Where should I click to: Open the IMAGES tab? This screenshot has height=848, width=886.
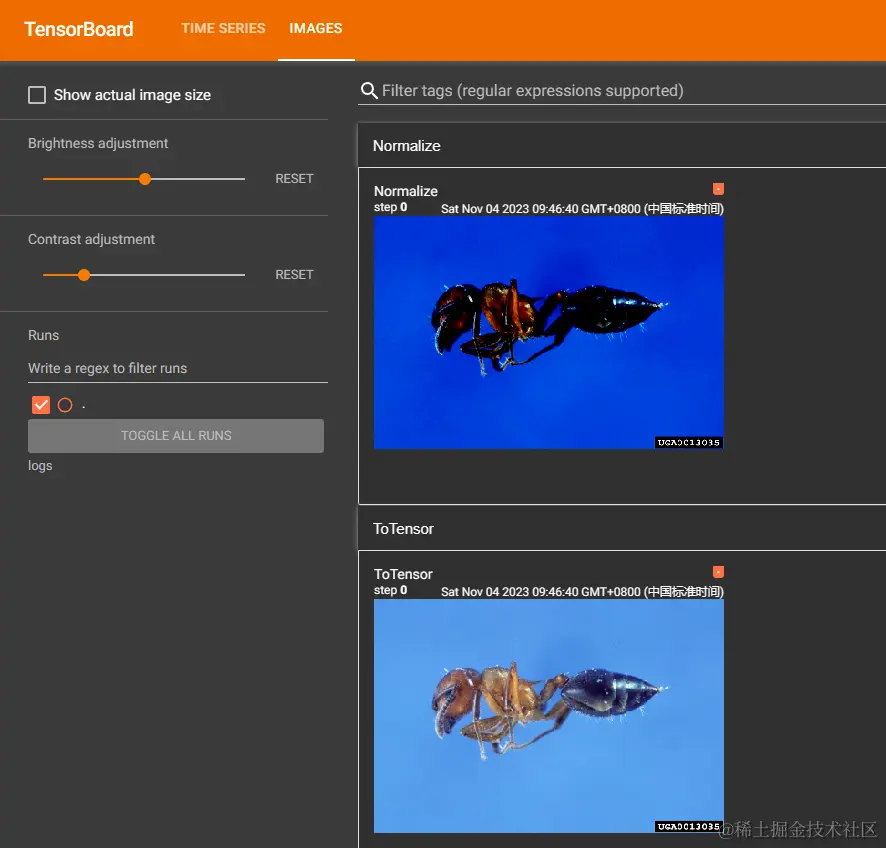coord(315,28)
